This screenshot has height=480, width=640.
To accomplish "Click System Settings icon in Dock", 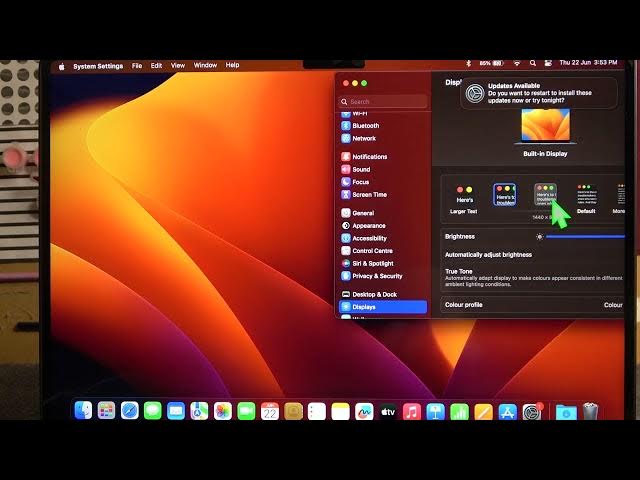I will click(532, 411).
